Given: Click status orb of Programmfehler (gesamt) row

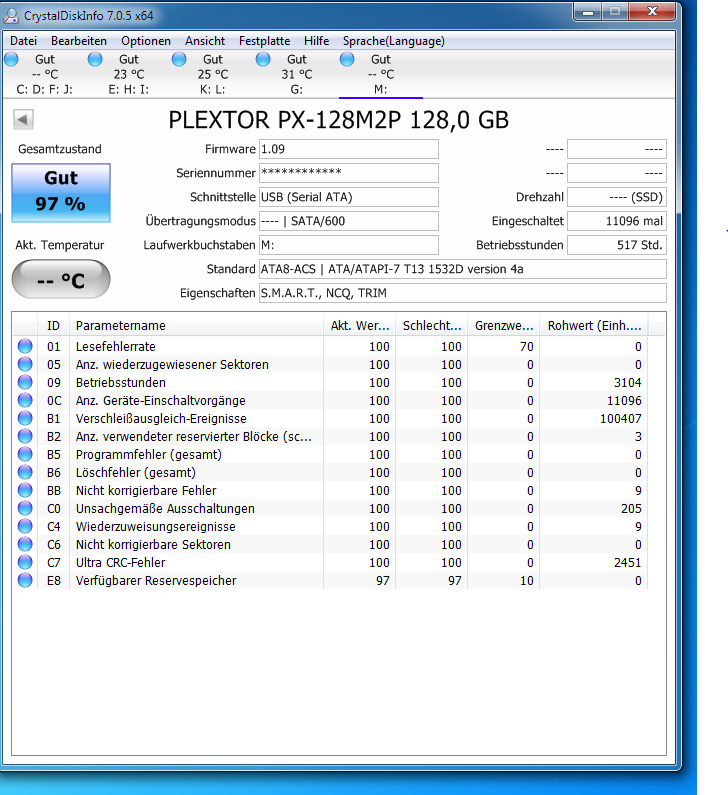Looking at the screenshot, I should tap(25, 454).
